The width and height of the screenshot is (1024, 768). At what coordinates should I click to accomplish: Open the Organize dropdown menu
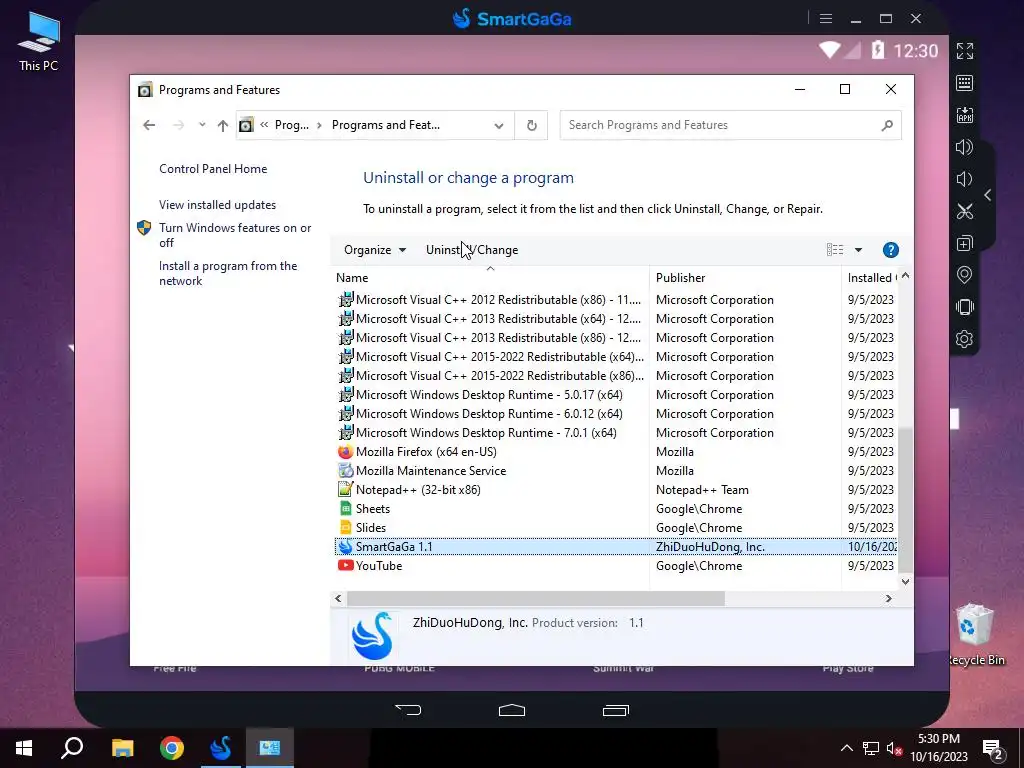click(x=375, y=250)
